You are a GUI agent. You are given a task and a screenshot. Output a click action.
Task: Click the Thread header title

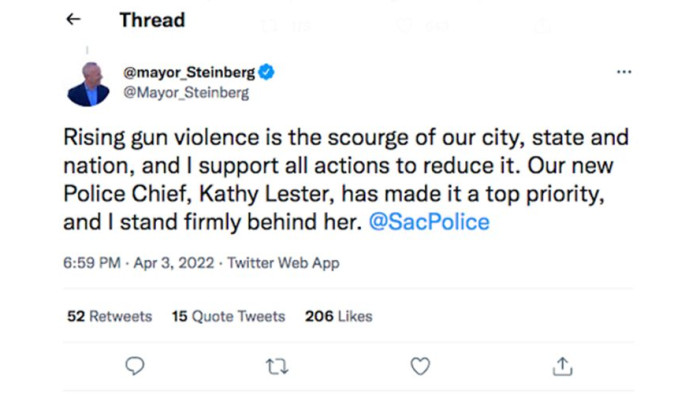(152, 20)
